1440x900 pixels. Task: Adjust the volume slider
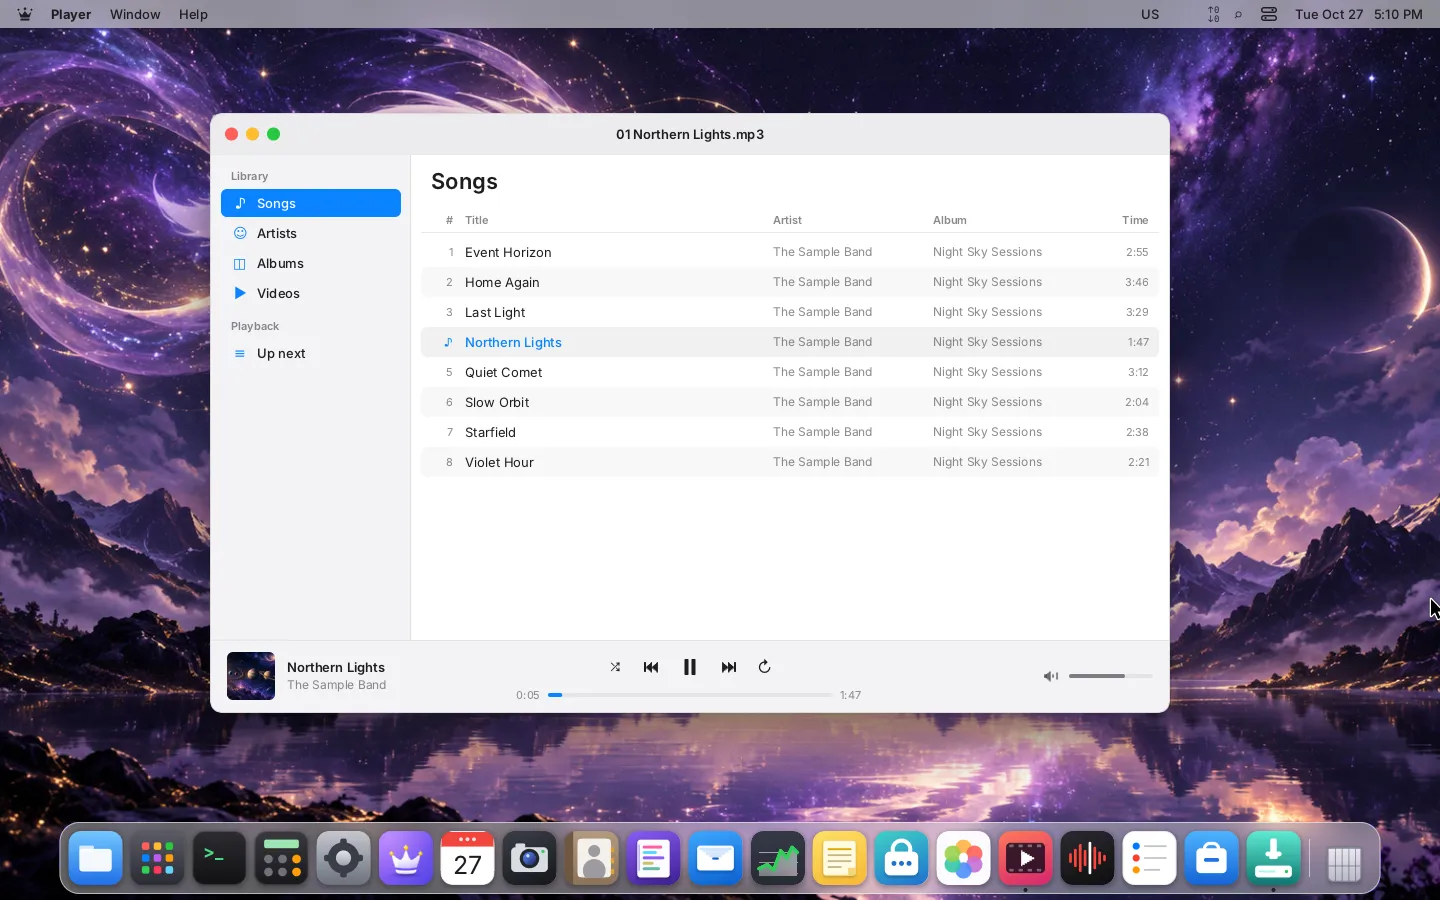tap(1110, 676)
